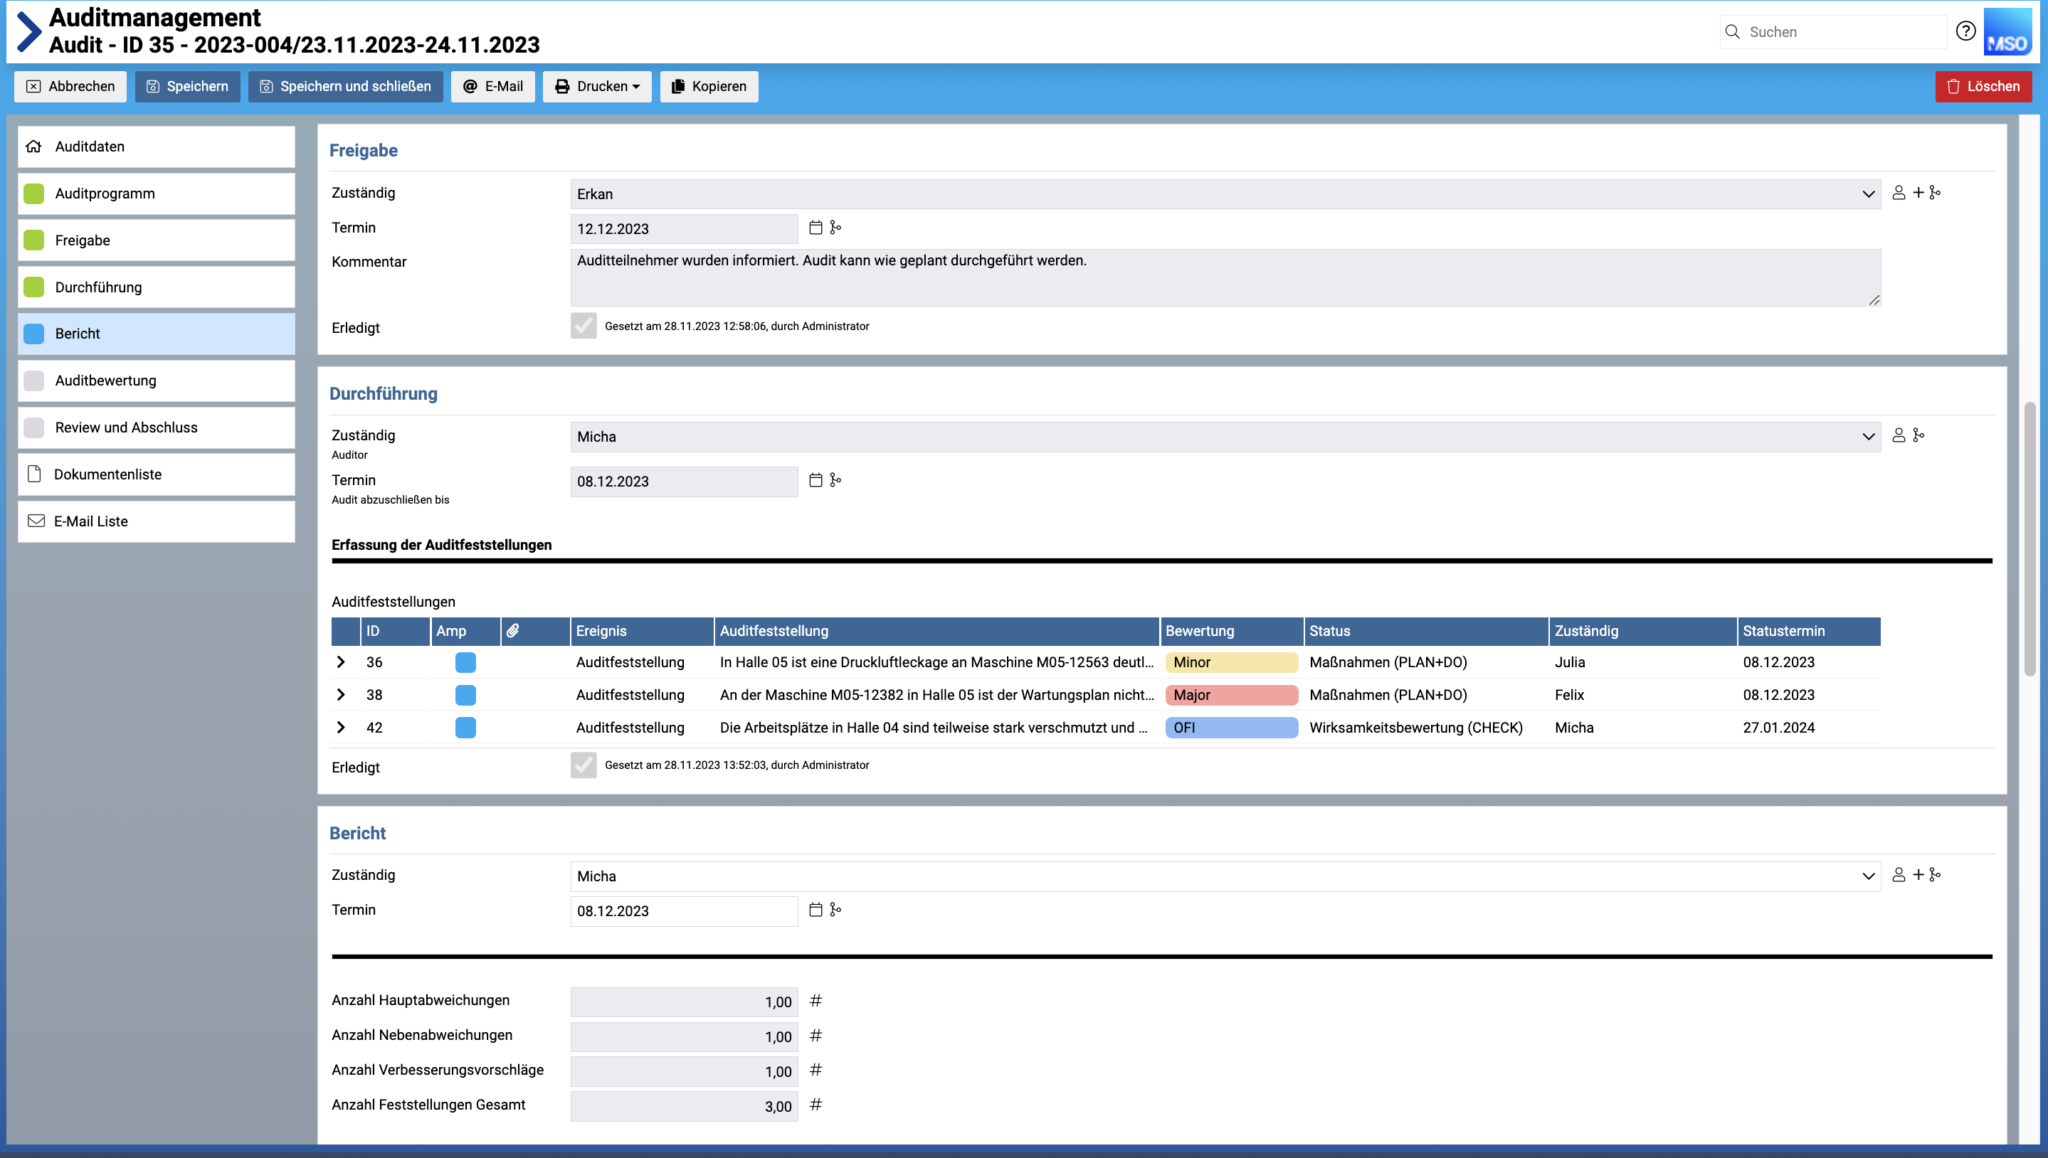Select the yellow Minor rating badge

point(1231,661)
